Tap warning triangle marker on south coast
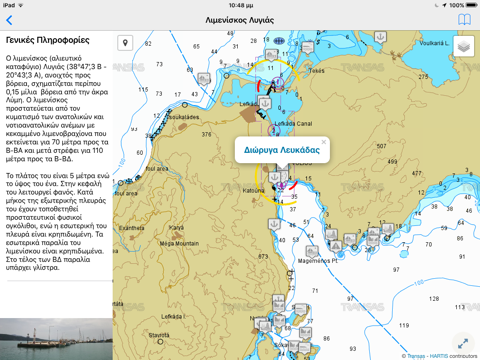 tap(336, 246)
